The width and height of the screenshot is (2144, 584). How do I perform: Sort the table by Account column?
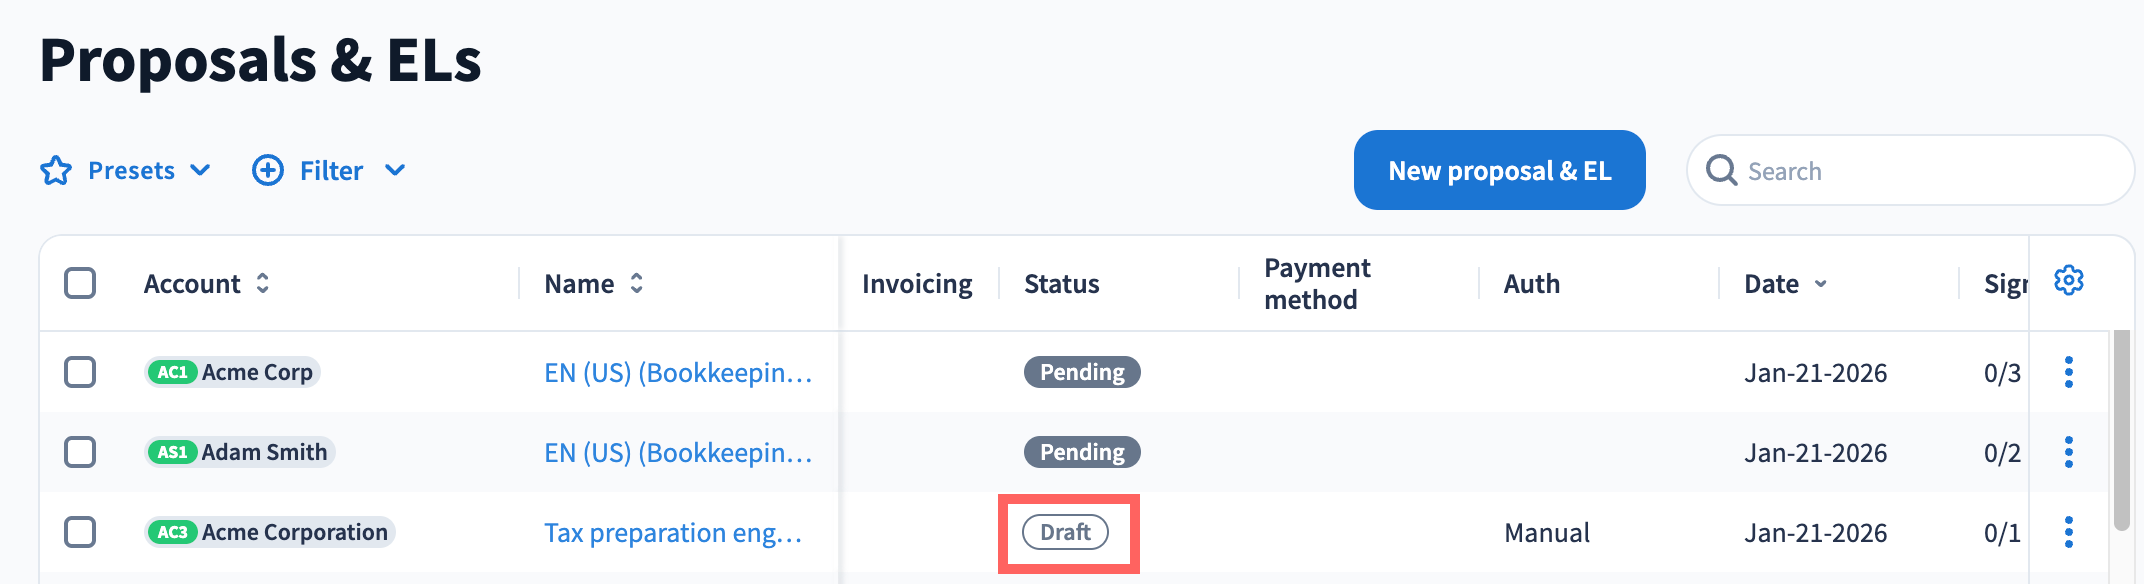[x=262, y=284]
